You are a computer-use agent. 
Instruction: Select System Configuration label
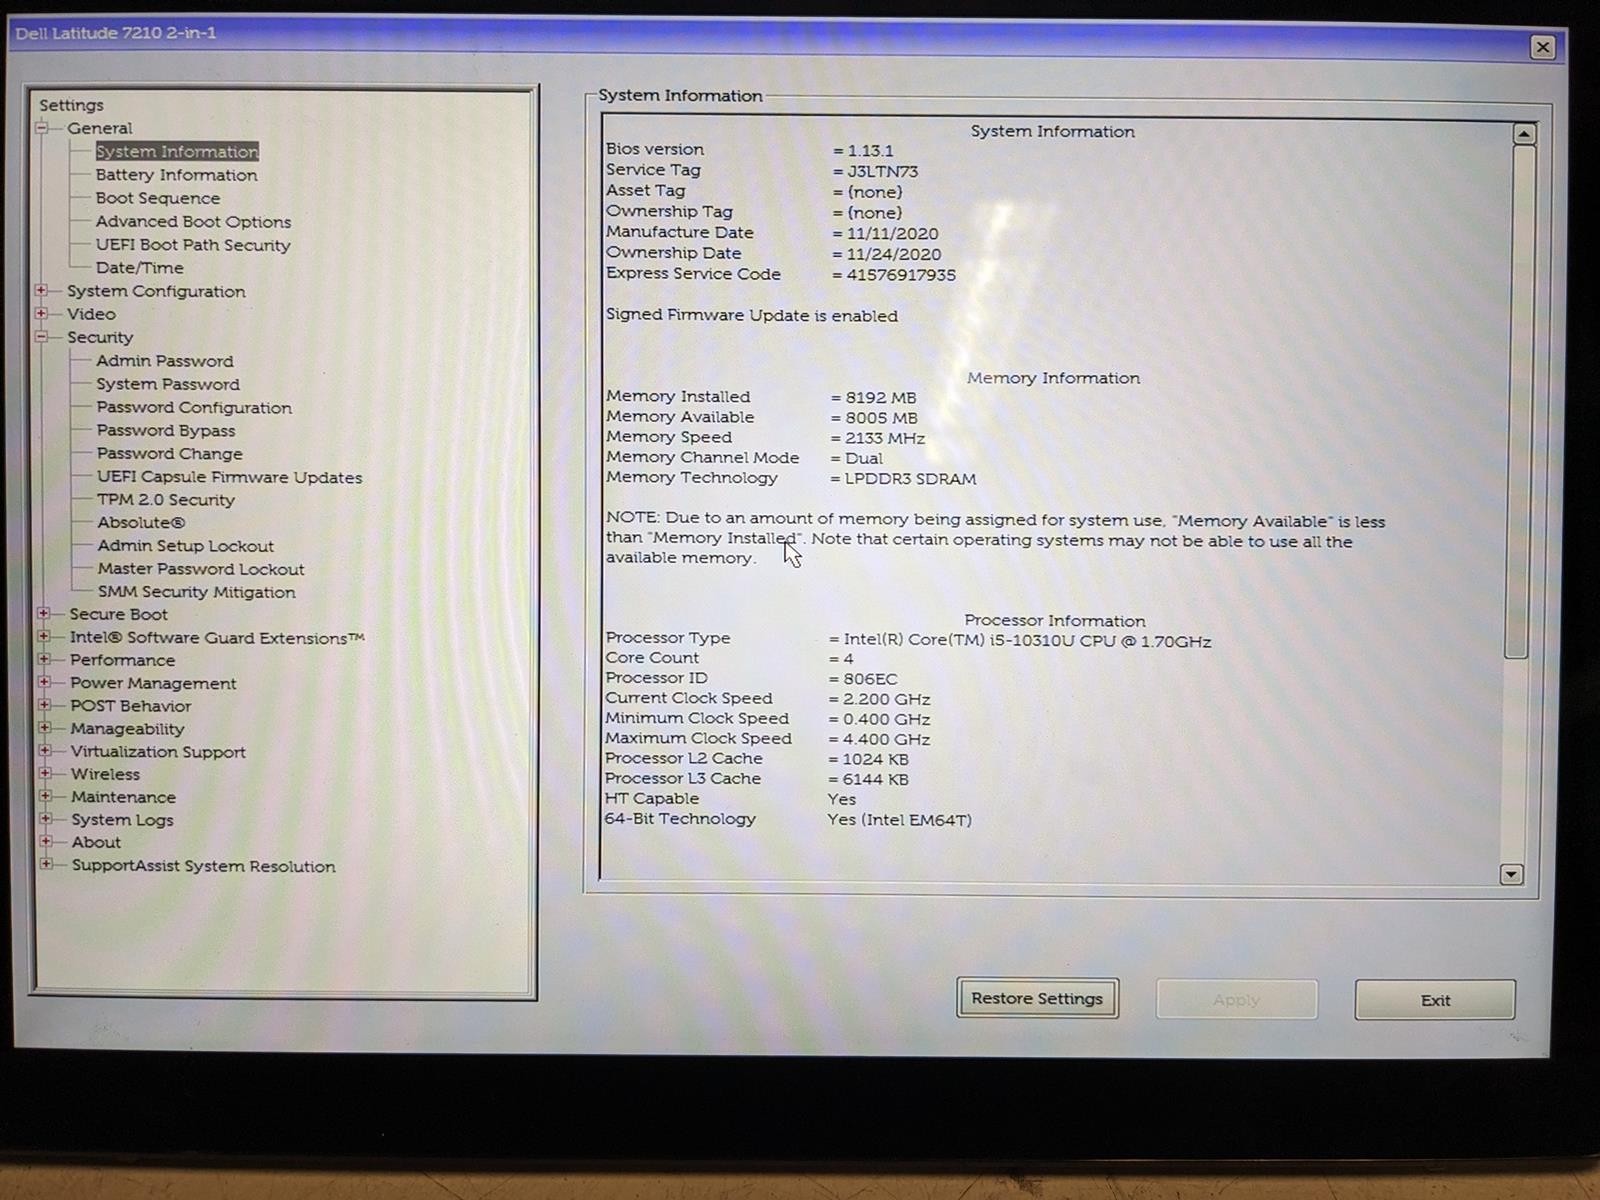click(x=156, y=291)
